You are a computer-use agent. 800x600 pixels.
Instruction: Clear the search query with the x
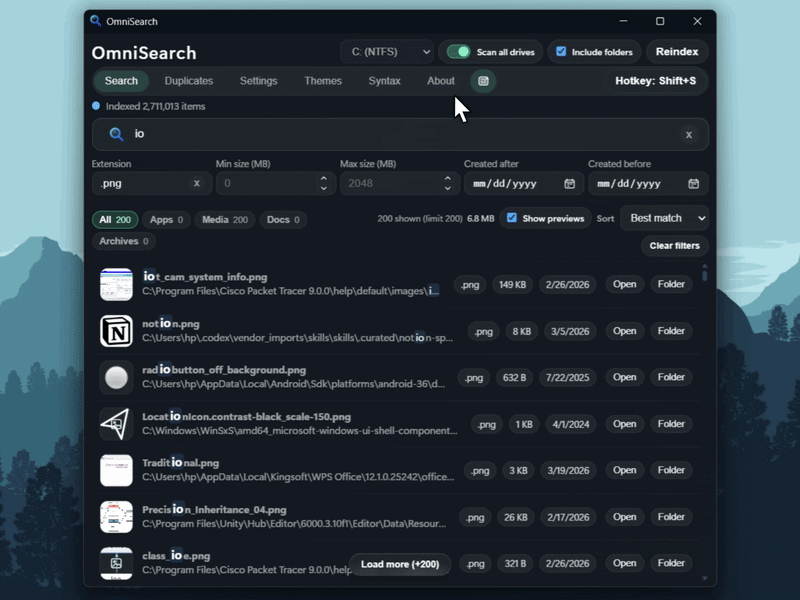689,135
